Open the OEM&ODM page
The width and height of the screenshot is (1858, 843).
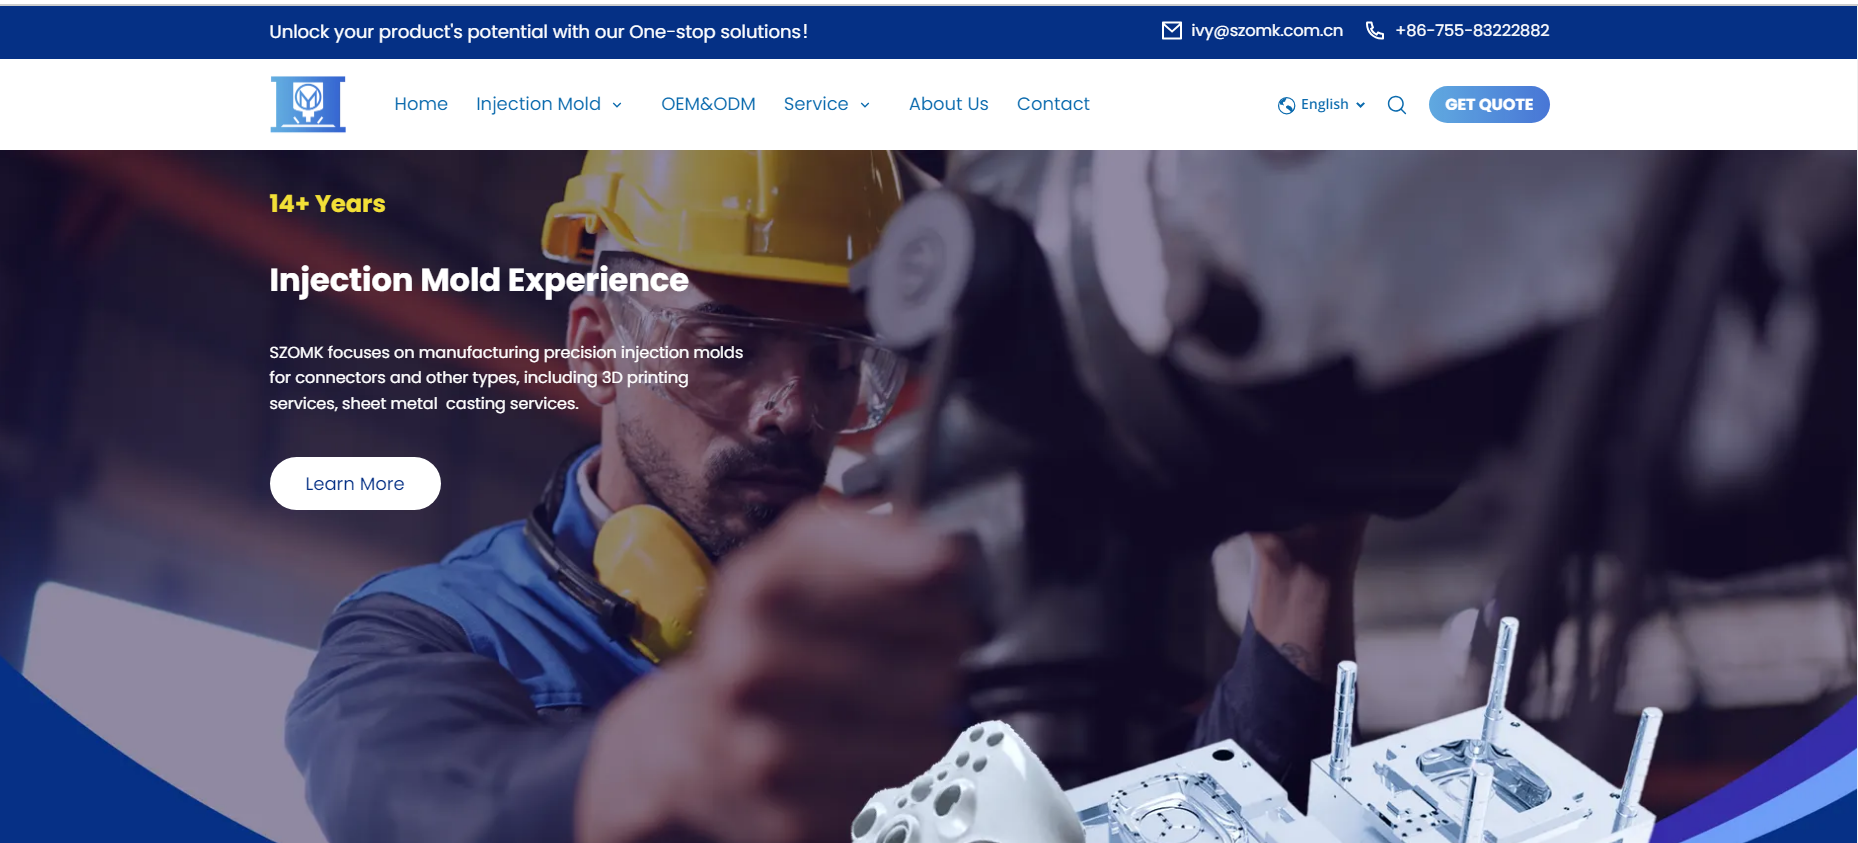pos(708,104)
